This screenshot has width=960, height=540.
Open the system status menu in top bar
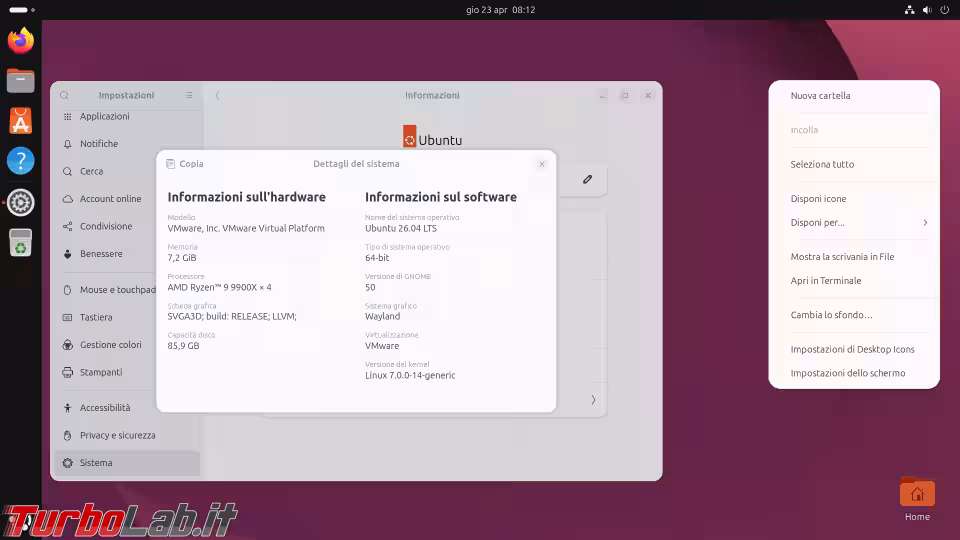coord(927,10)
